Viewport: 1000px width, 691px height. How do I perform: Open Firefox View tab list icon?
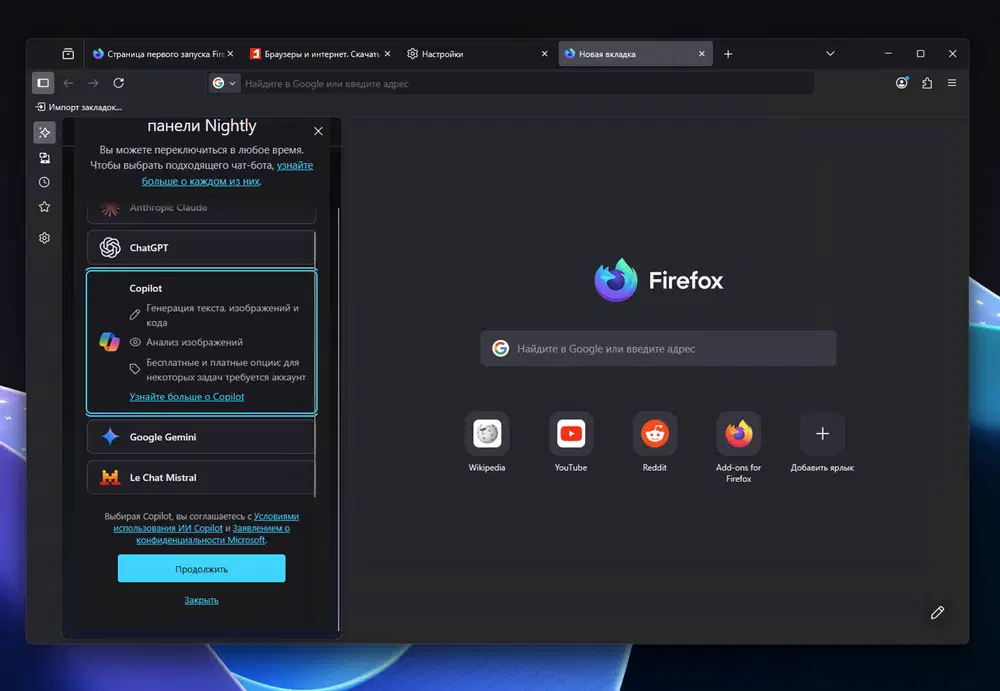click(x=68, y=54)
